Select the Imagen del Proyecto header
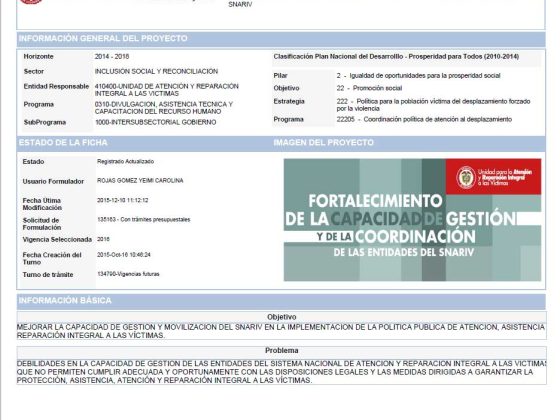The width and height of the screenshot is (560, 420). click(x=323, y=142)
